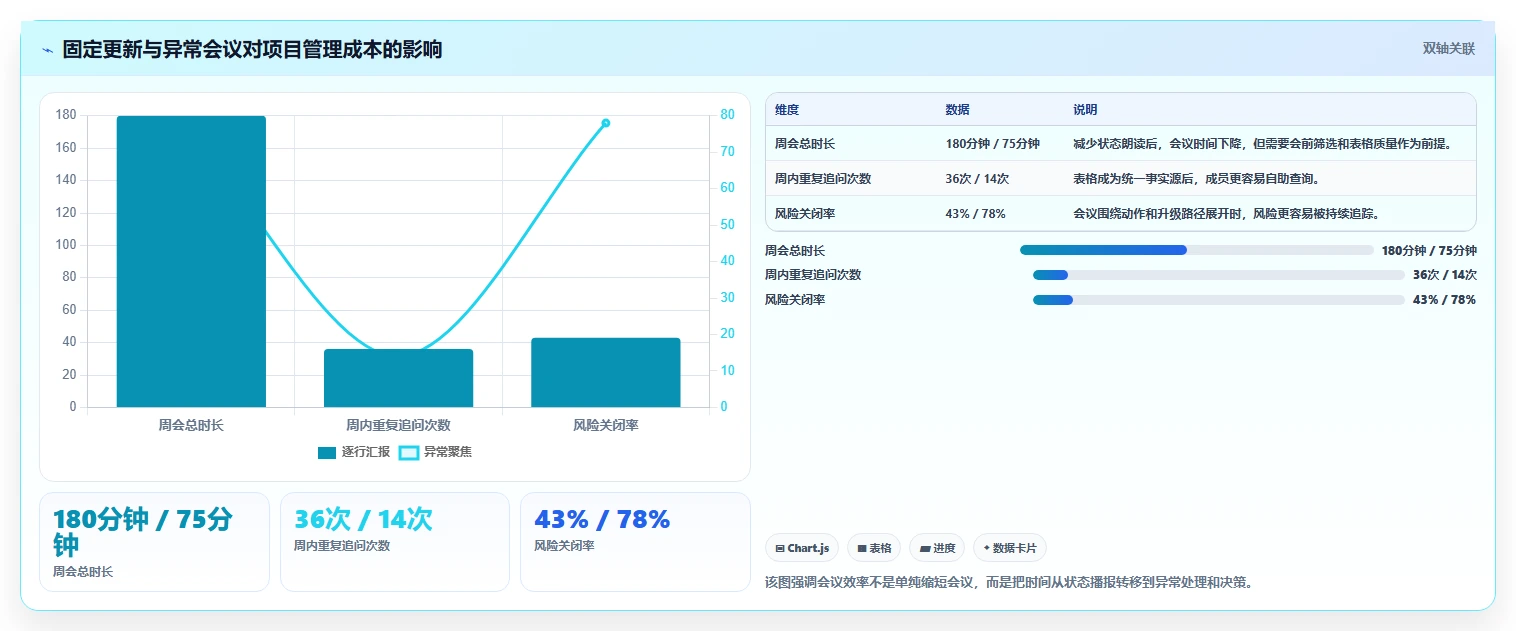1516x631 pixels.
Task: Click the left axis value 100
Action: pyautogui.click(x=66, y=245)
